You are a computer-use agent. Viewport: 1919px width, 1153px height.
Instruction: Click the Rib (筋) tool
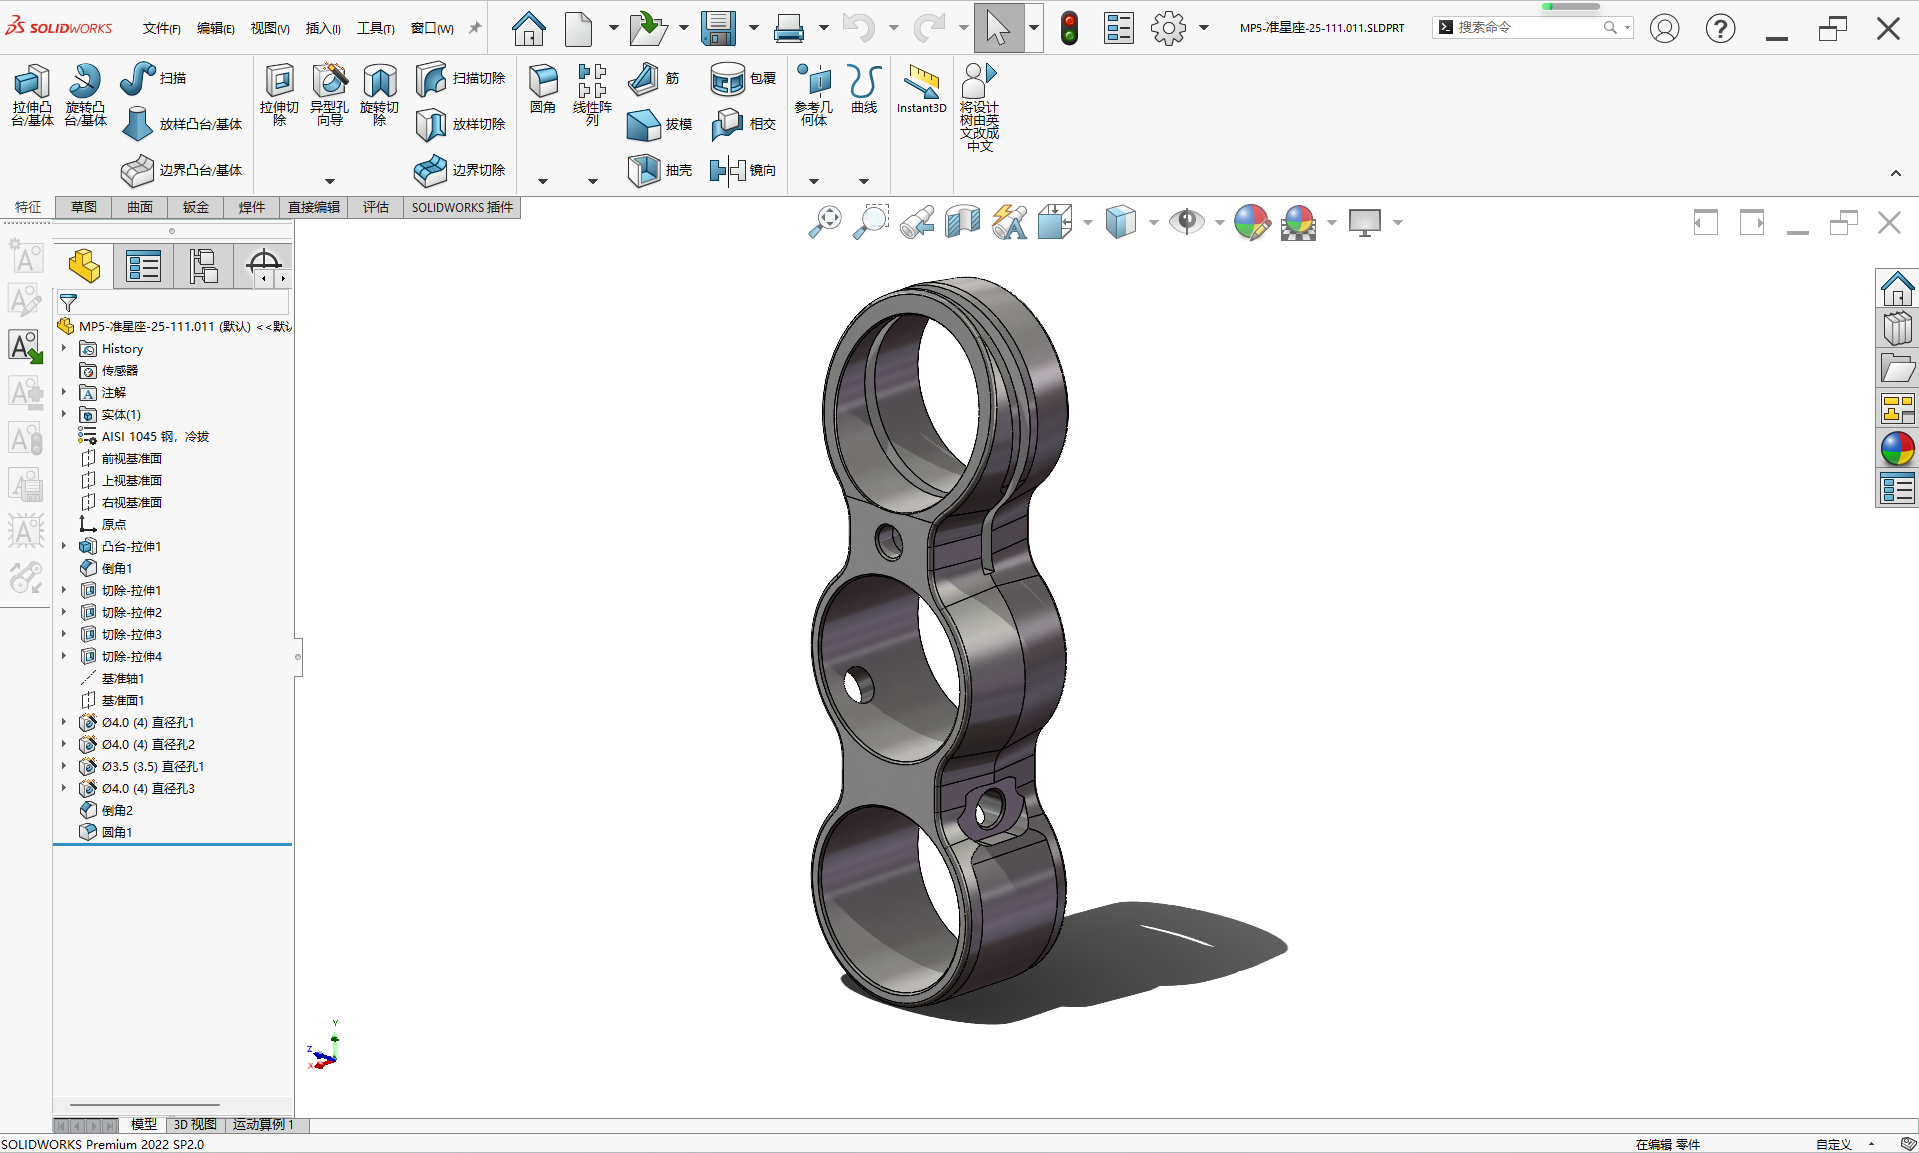(654, 78)
